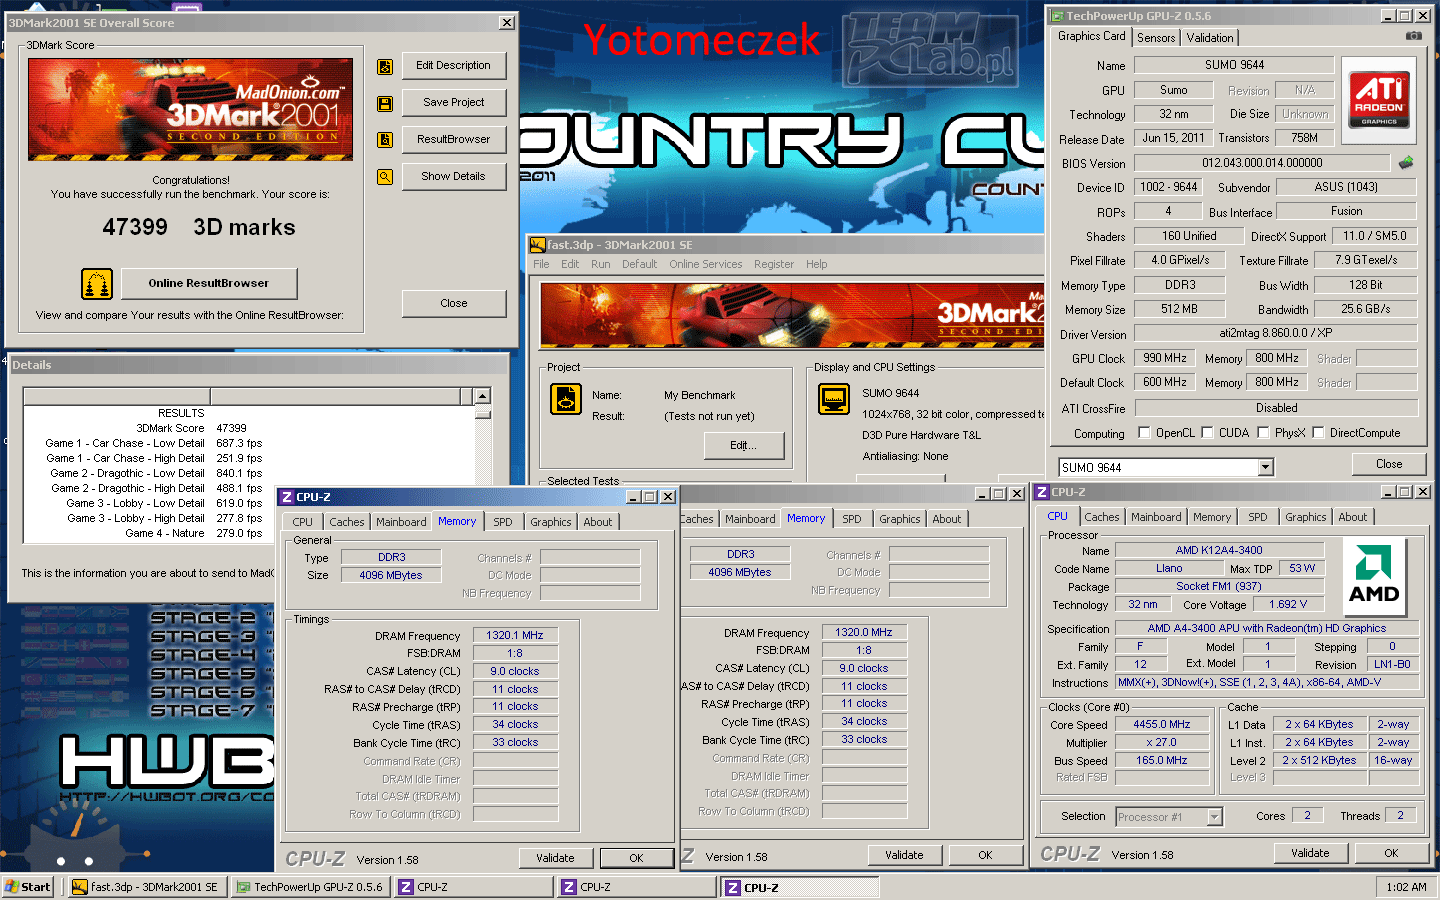Click the Details list scroll up arrow
The image size is (1440, 900).
tap(483, 397)
